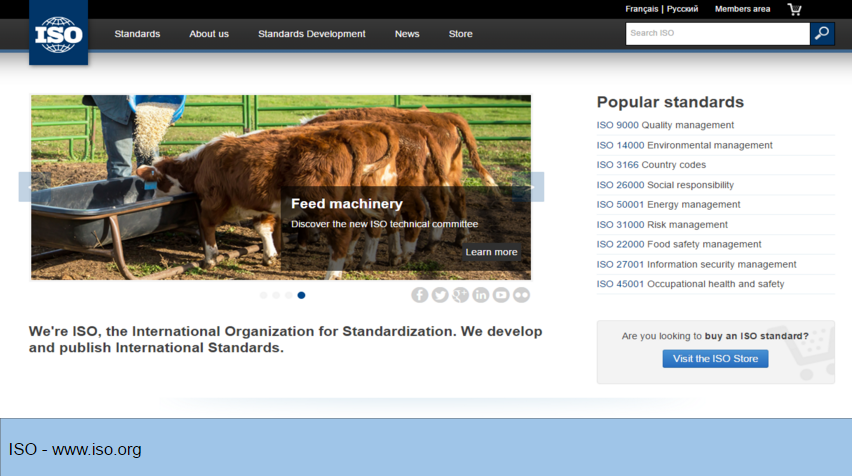
Task: Open the shopping cart icon
Action: coord(794,9)
